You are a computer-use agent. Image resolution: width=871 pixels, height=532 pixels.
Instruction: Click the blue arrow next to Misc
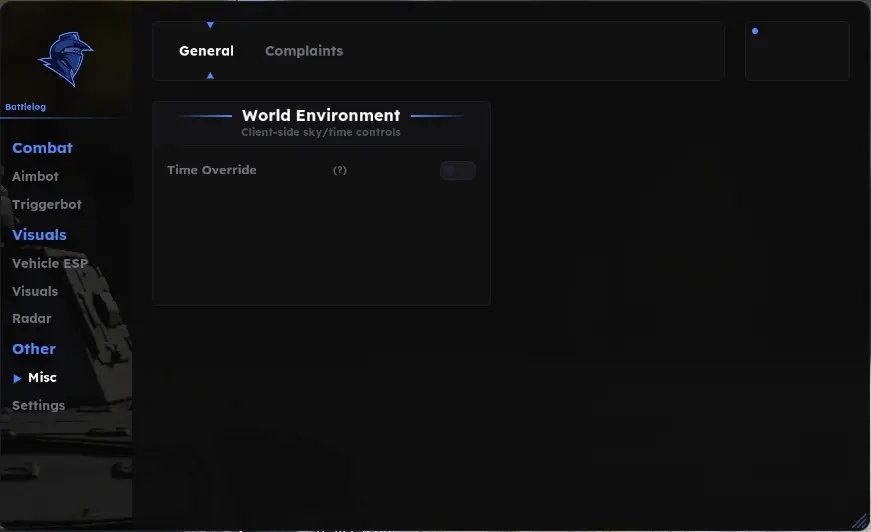point(17,378)
